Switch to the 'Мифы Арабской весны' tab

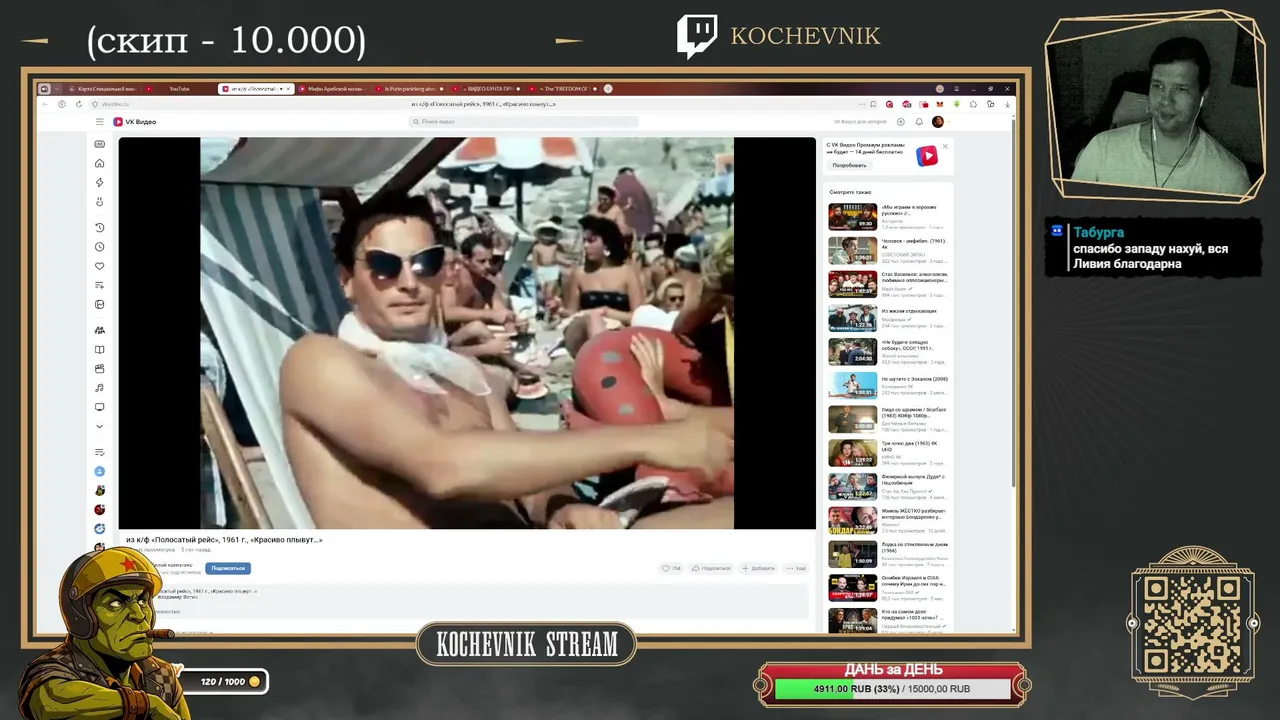[334, 89]
